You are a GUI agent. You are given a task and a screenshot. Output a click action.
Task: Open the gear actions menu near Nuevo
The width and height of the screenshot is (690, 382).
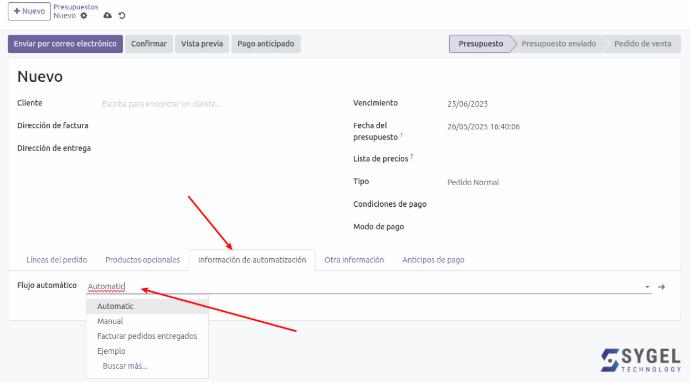pos(84,16)
